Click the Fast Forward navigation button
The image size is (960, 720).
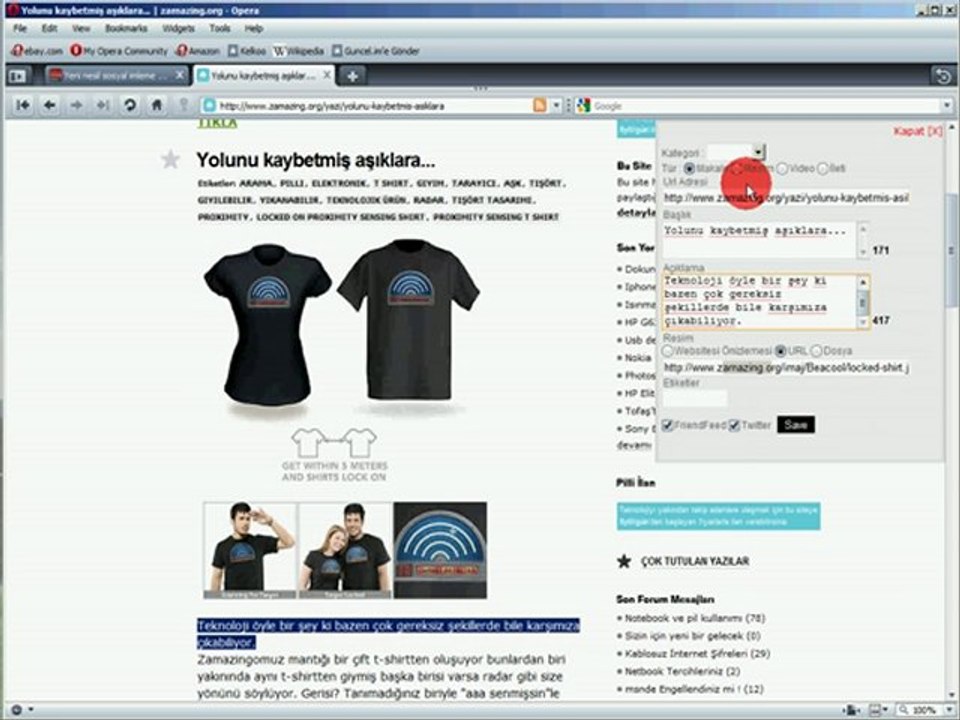[103, 105]
